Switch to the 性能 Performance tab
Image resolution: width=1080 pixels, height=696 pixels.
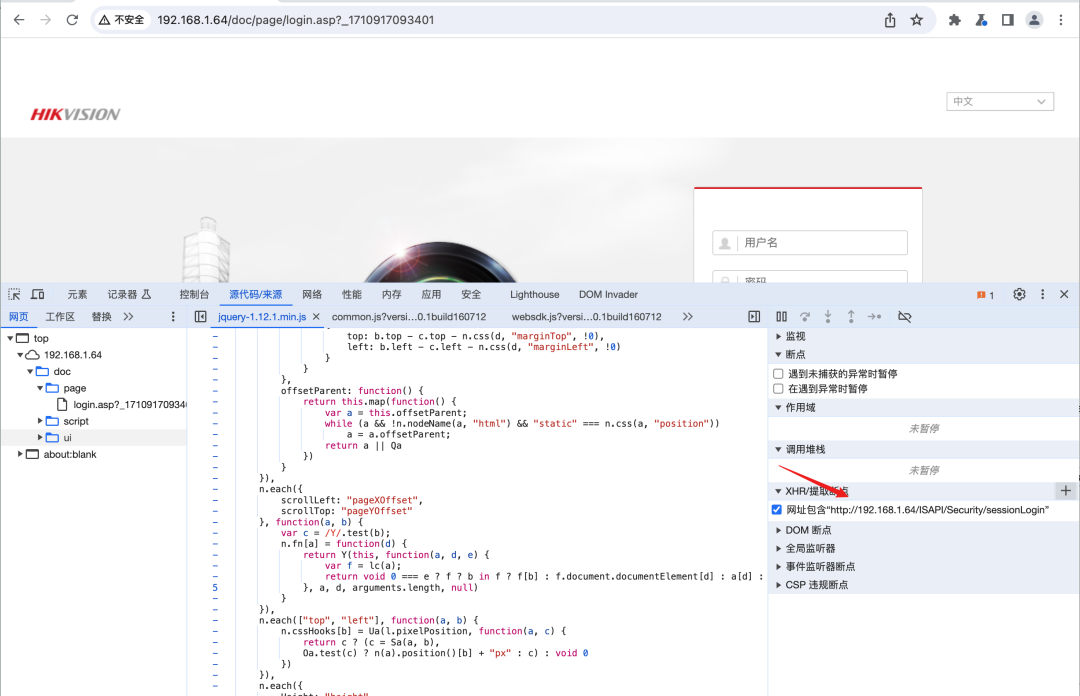coord(352,294)
